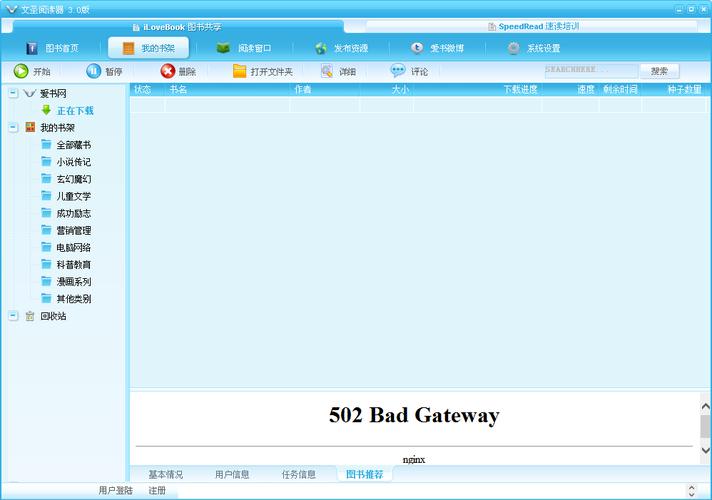Click the recycle bin icon beside 回收站
The height and width of the screenshot is (500, 712).
tap(30, 316)
